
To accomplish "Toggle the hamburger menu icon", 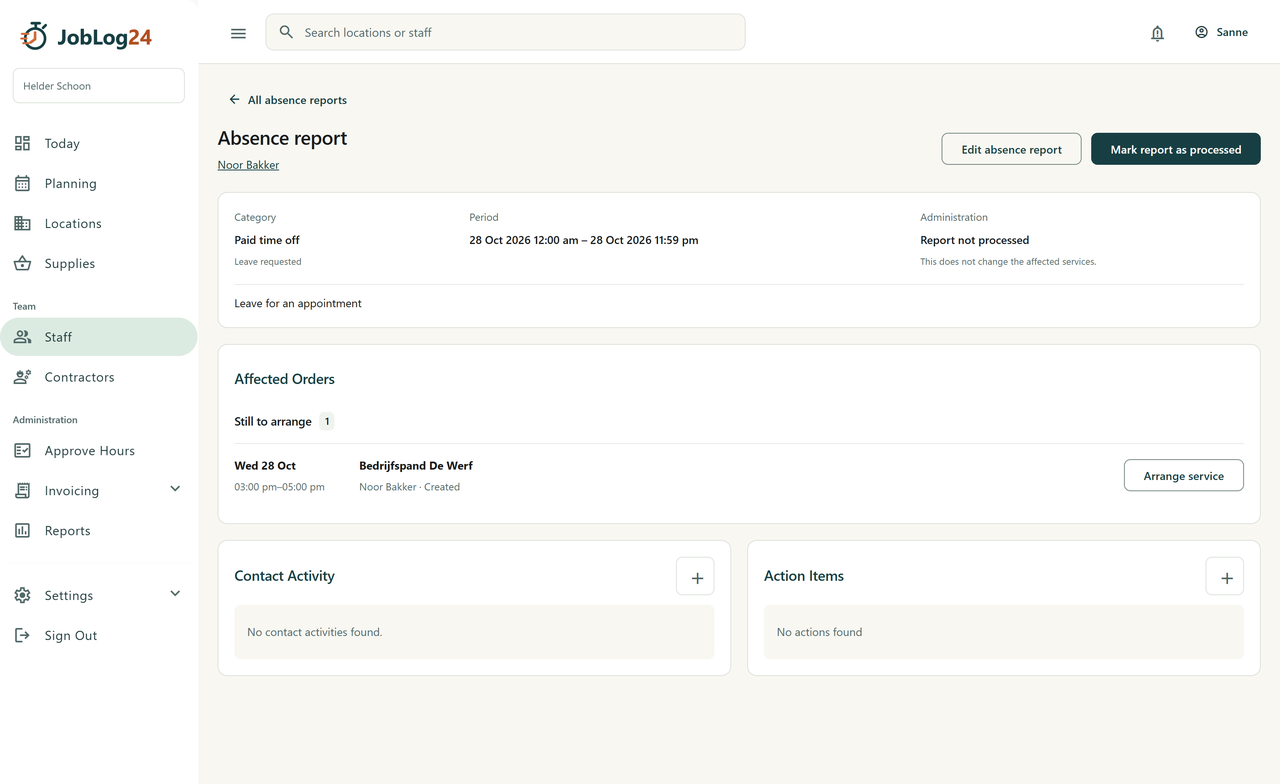I will 238,33.
